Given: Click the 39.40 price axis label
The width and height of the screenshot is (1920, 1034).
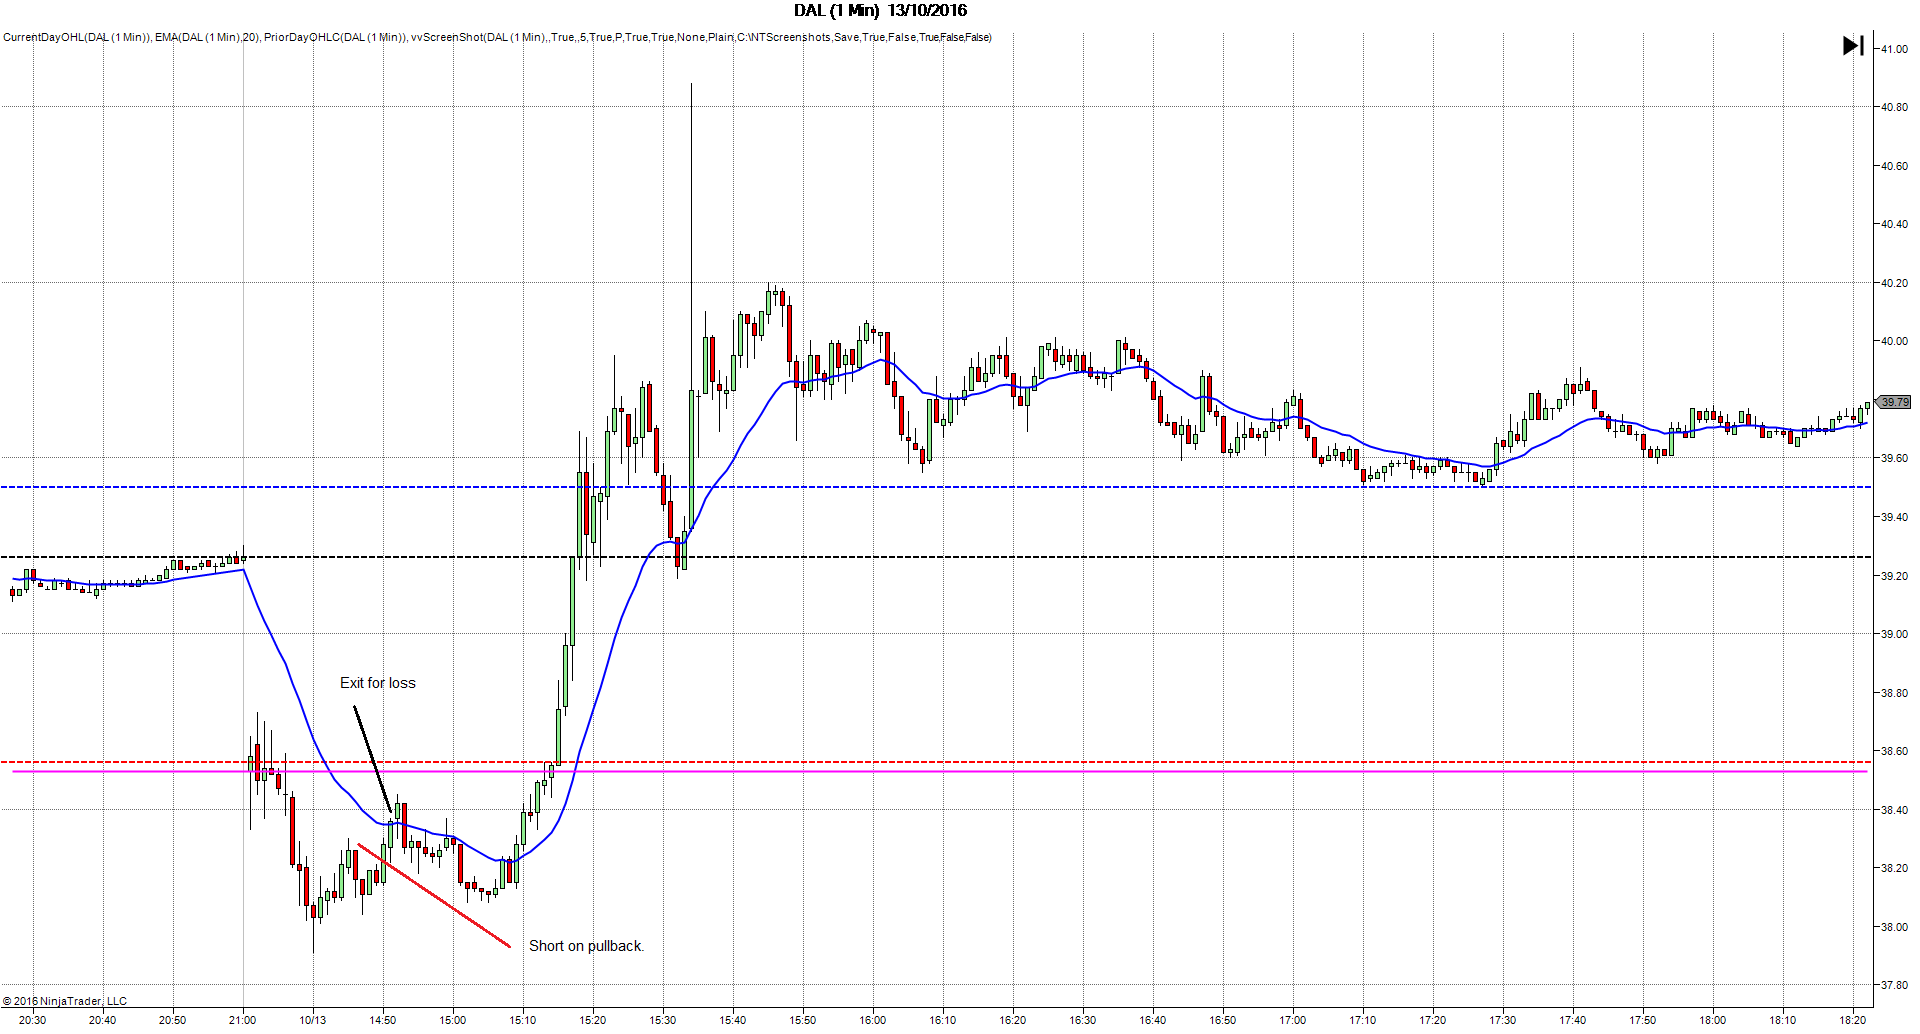Looking at the screenshot, I should point(1894,517).
